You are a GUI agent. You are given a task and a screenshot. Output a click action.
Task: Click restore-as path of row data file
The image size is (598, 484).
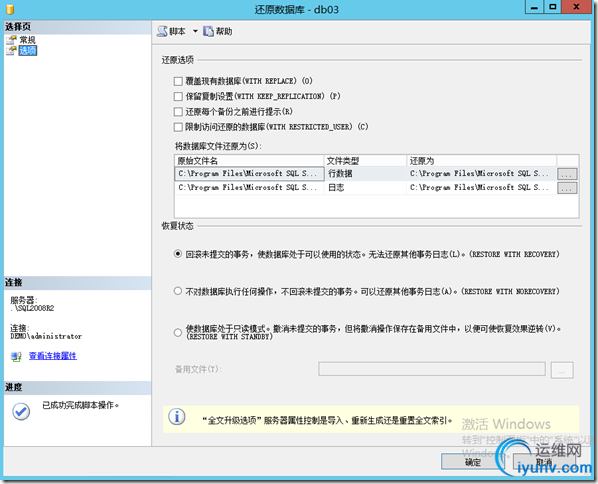[x=482, y=174]
